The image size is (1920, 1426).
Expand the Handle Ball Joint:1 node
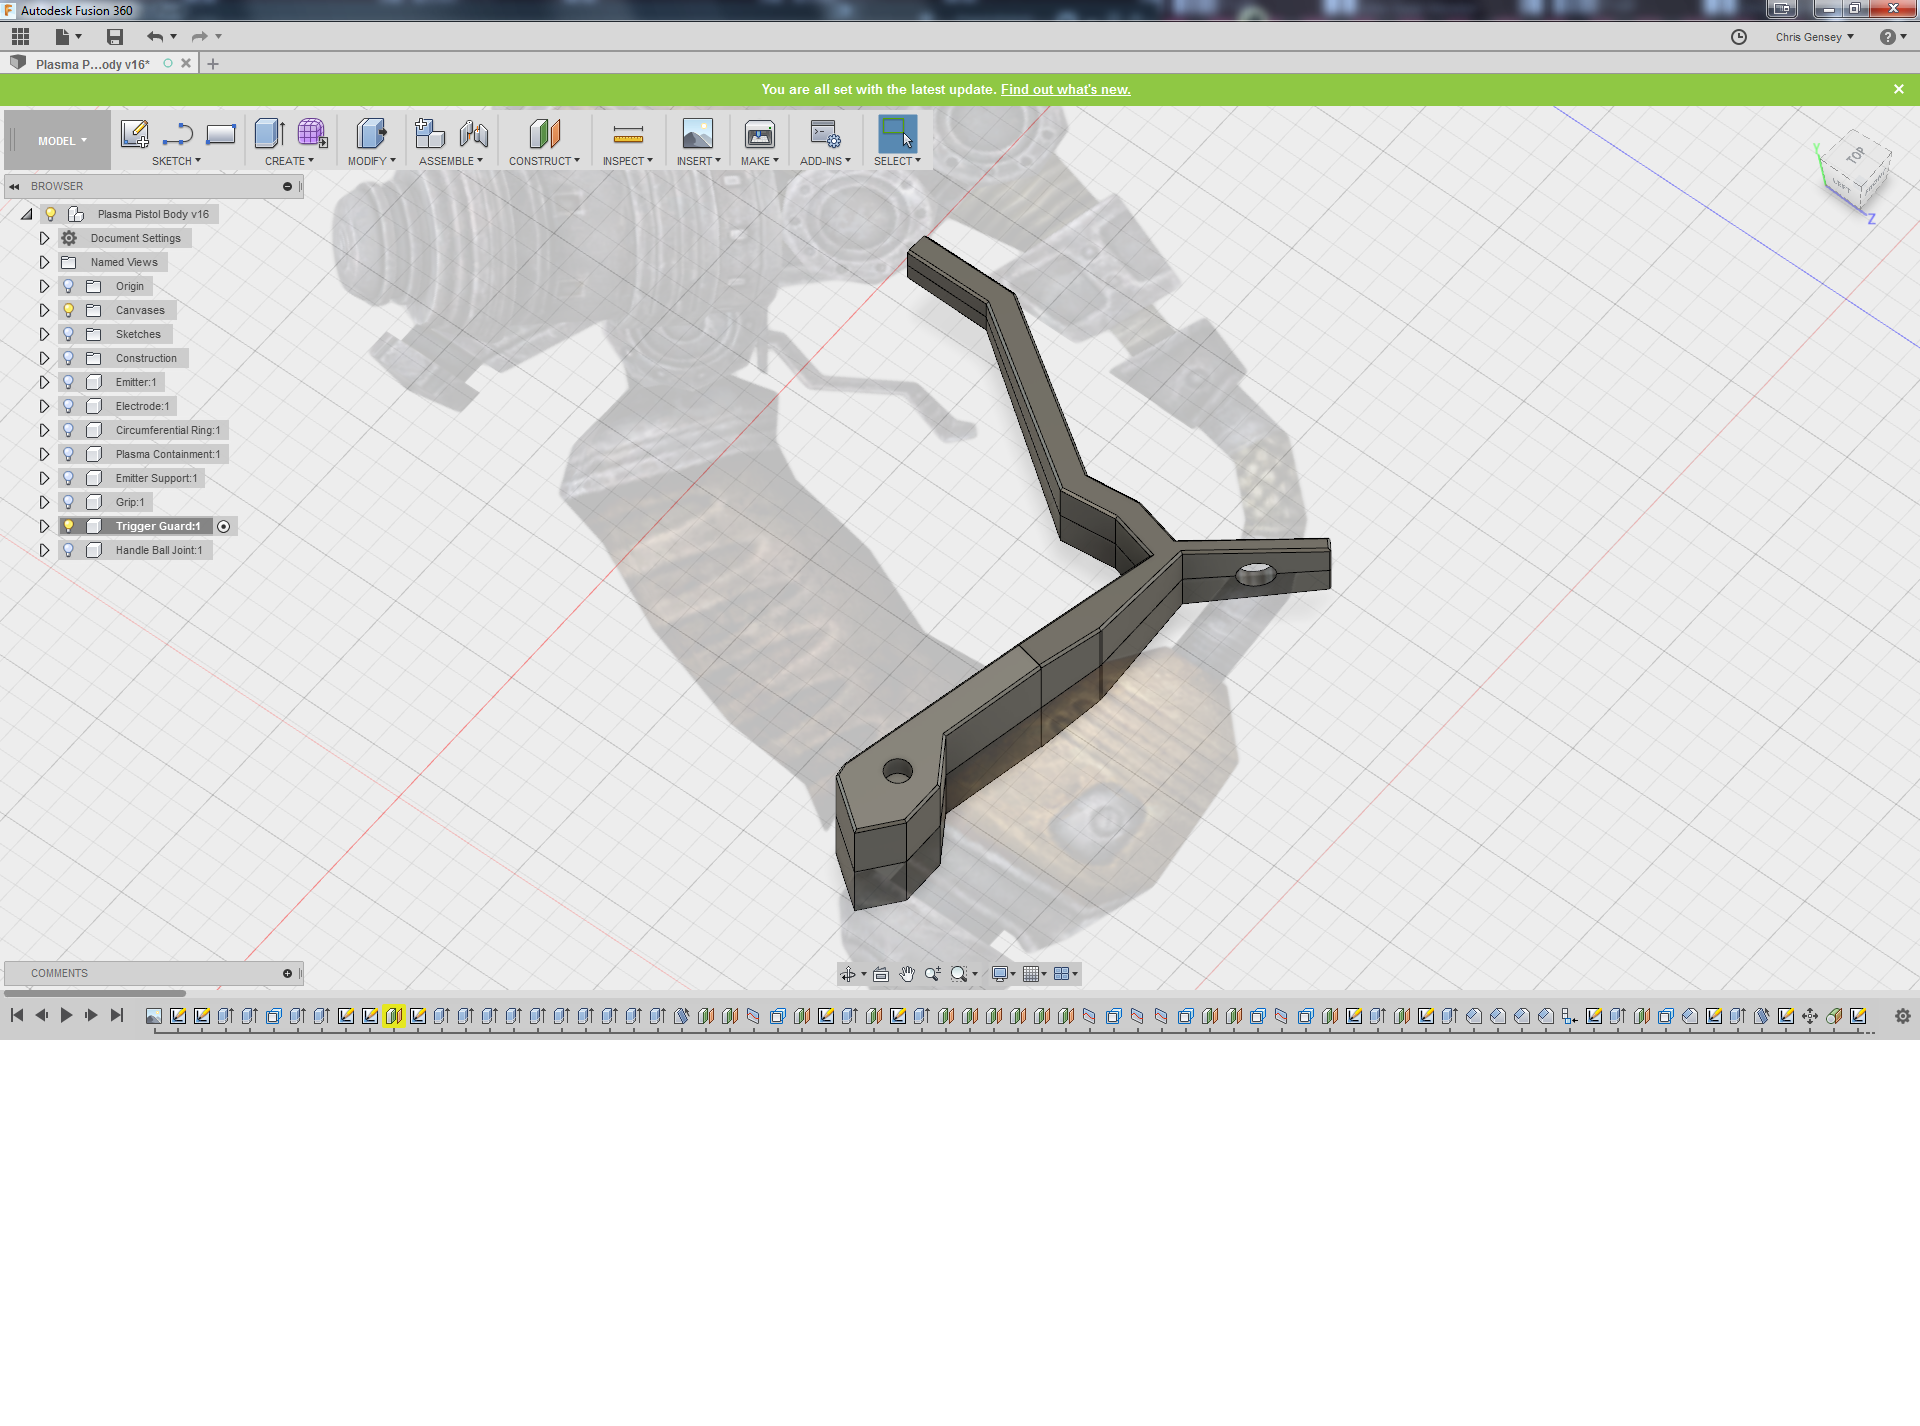coord(44,550)
